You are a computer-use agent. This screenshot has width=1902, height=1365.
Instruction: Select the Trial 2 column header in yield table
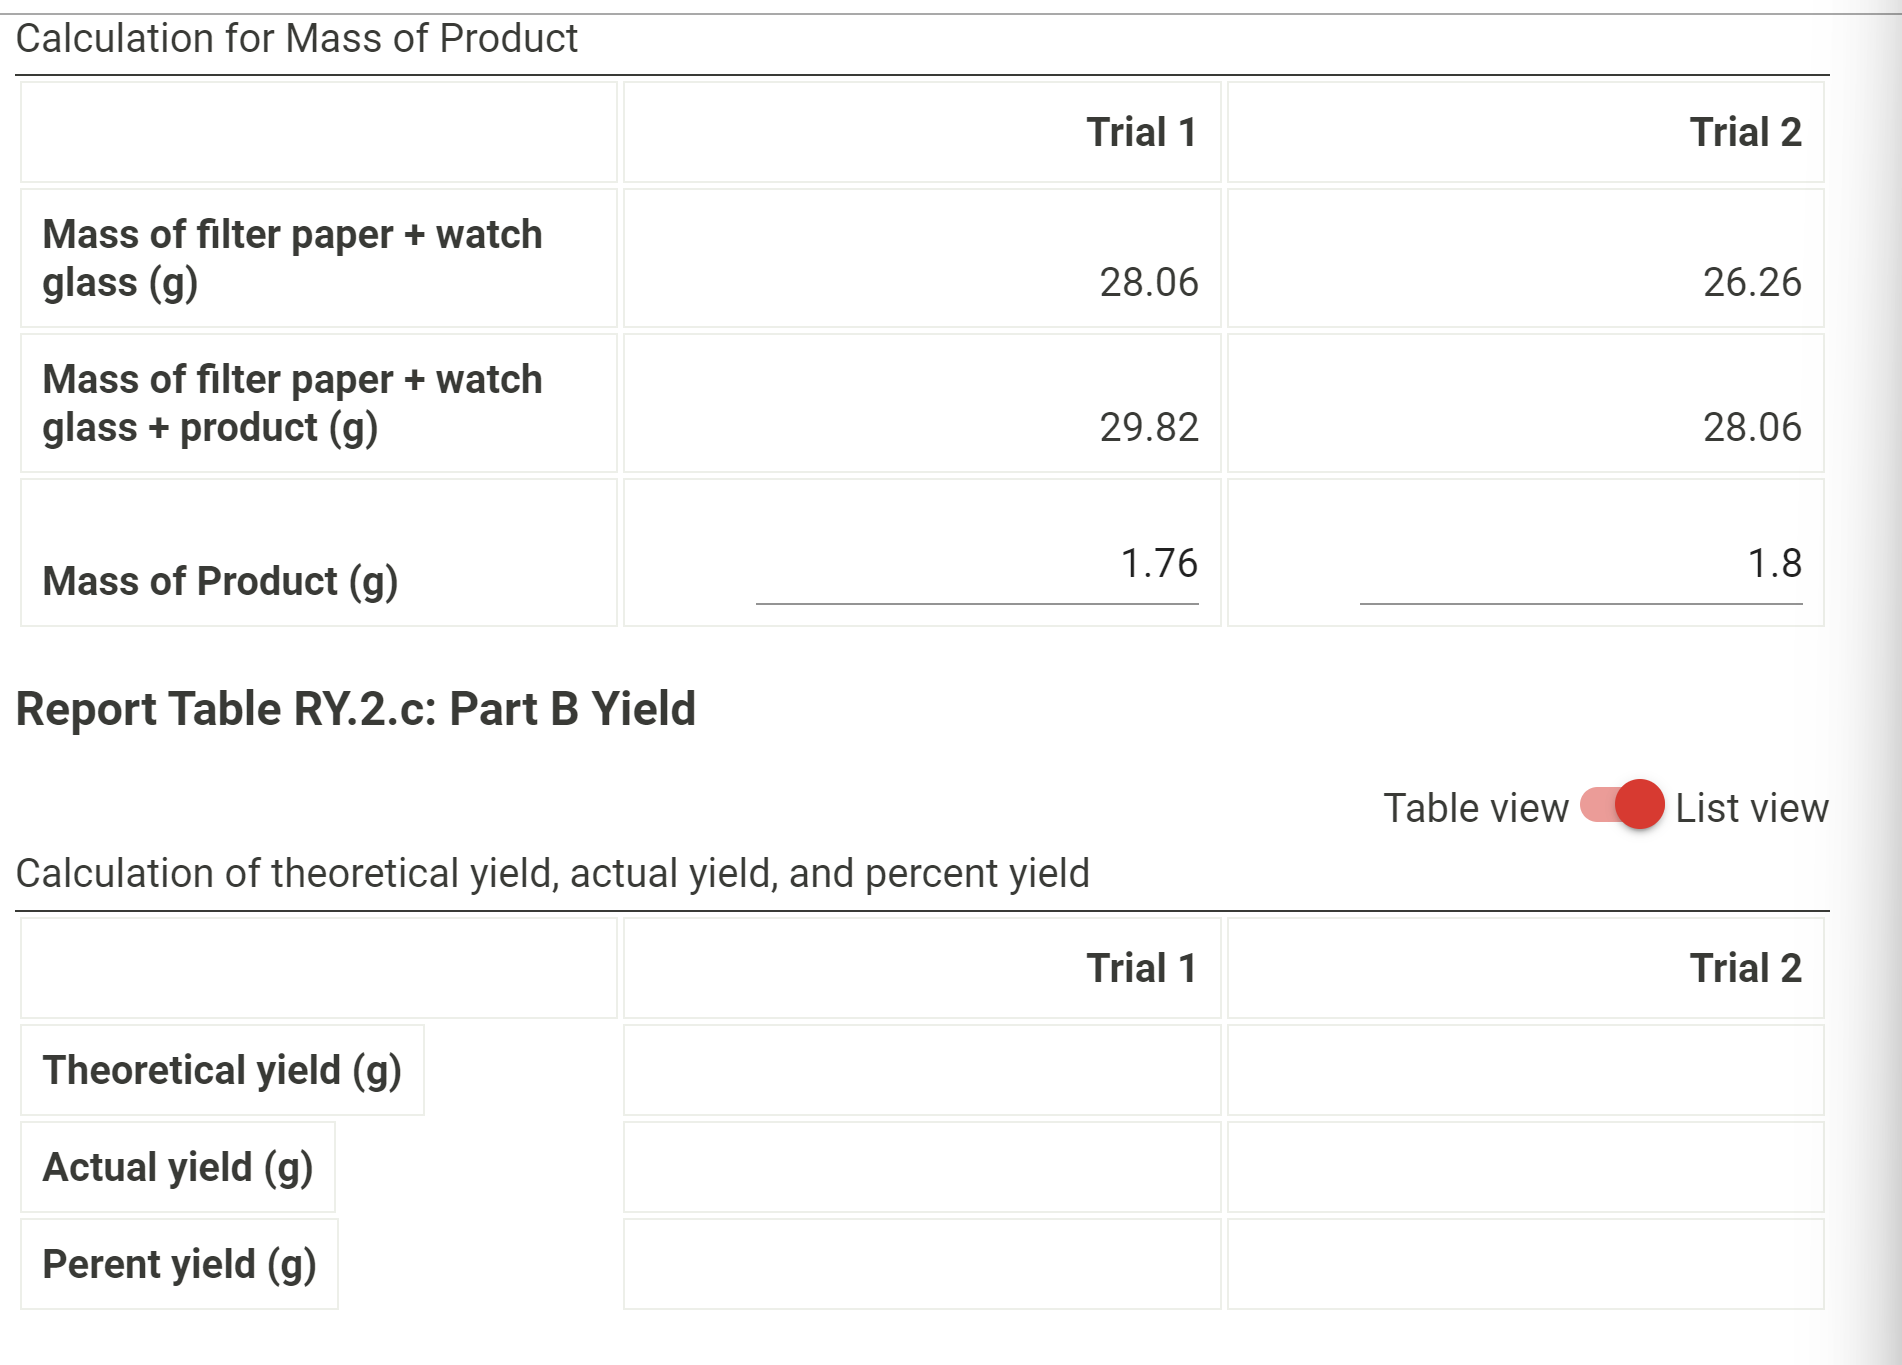[x=1744, y=966]
